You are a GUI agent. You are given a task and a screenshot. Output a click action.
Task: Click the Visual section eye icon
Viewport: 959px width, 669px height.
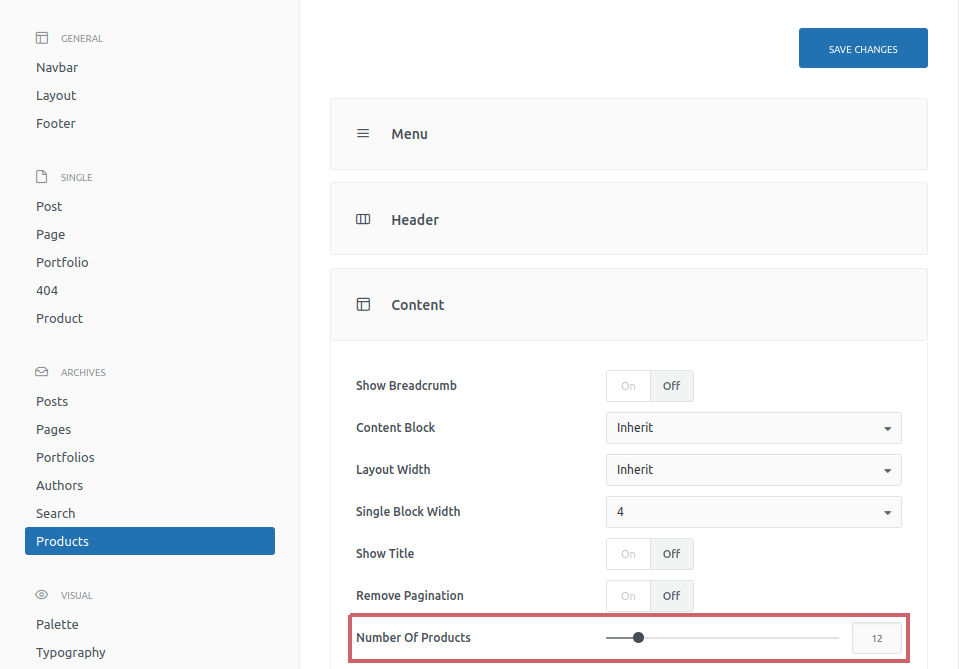click(42, 594)
